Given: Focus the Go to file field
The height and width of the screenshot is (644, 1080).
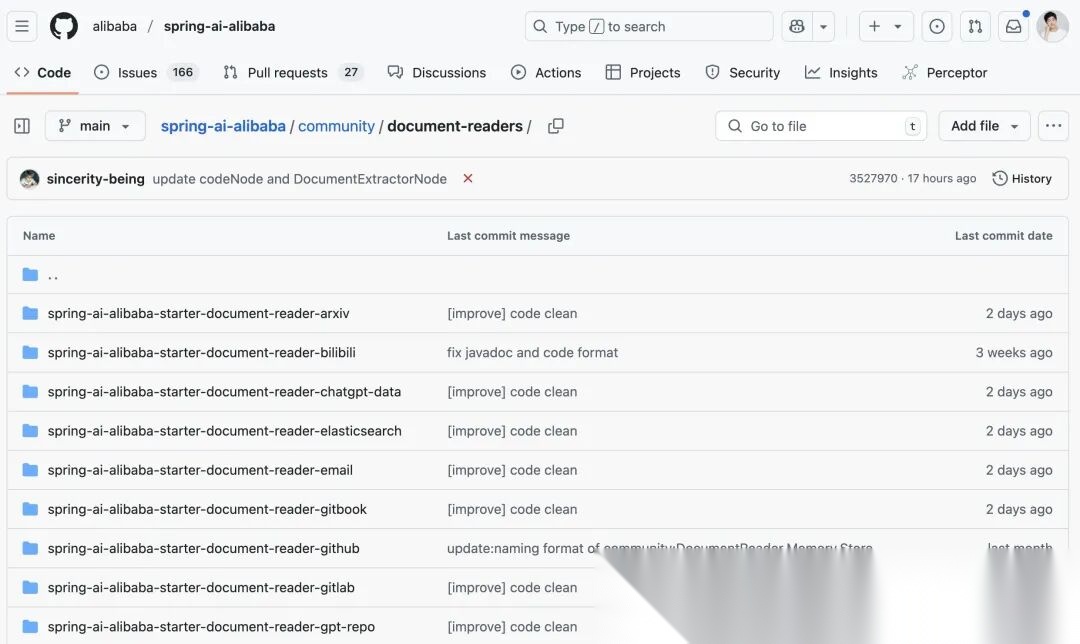Looking at the screenshot, I should [821, 126].
